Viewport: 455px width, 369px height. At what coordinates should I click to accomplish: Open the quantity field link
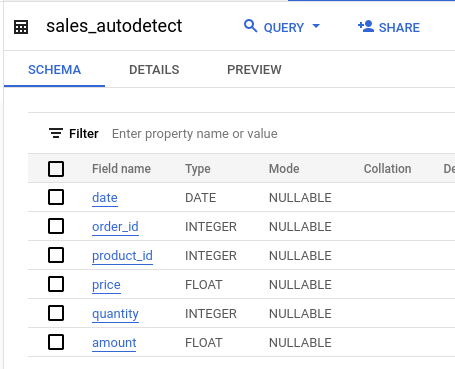[115, 314]
